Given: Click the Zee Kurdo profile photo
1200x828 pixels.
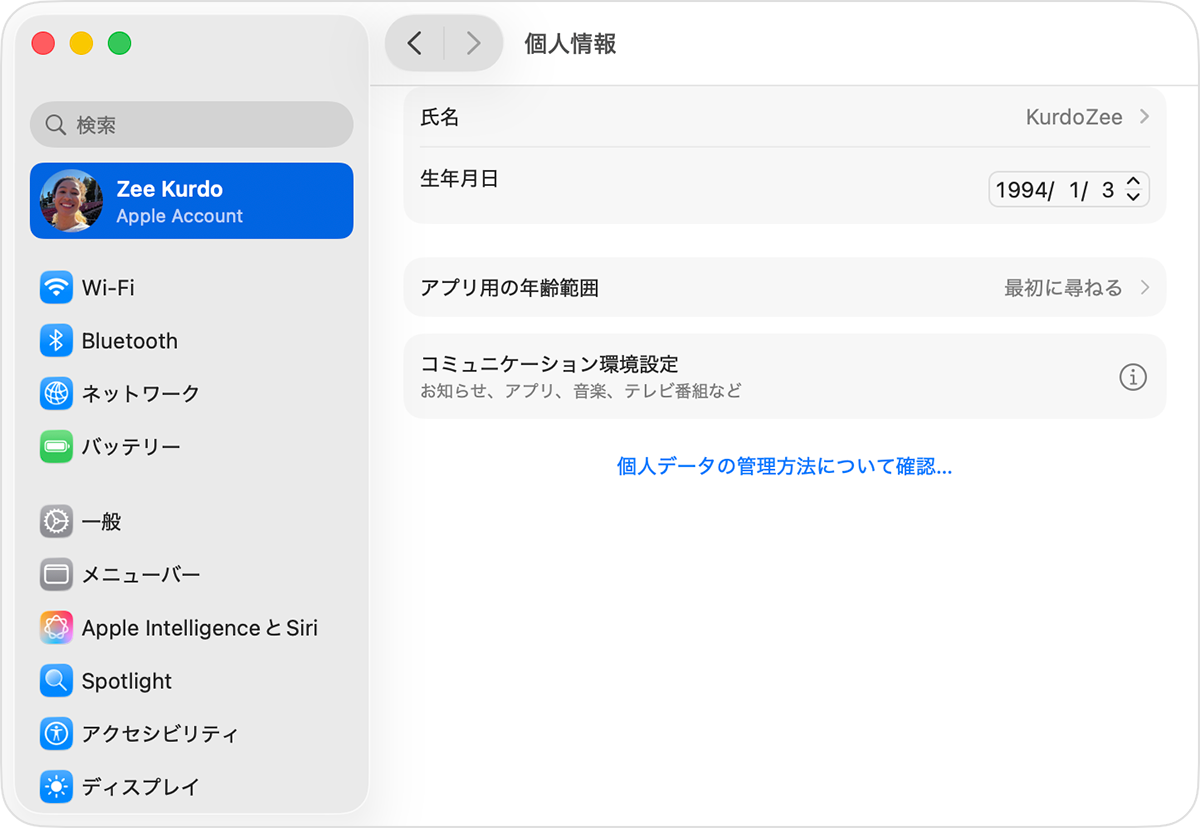Looking at the screenshot, I should 71,201.
